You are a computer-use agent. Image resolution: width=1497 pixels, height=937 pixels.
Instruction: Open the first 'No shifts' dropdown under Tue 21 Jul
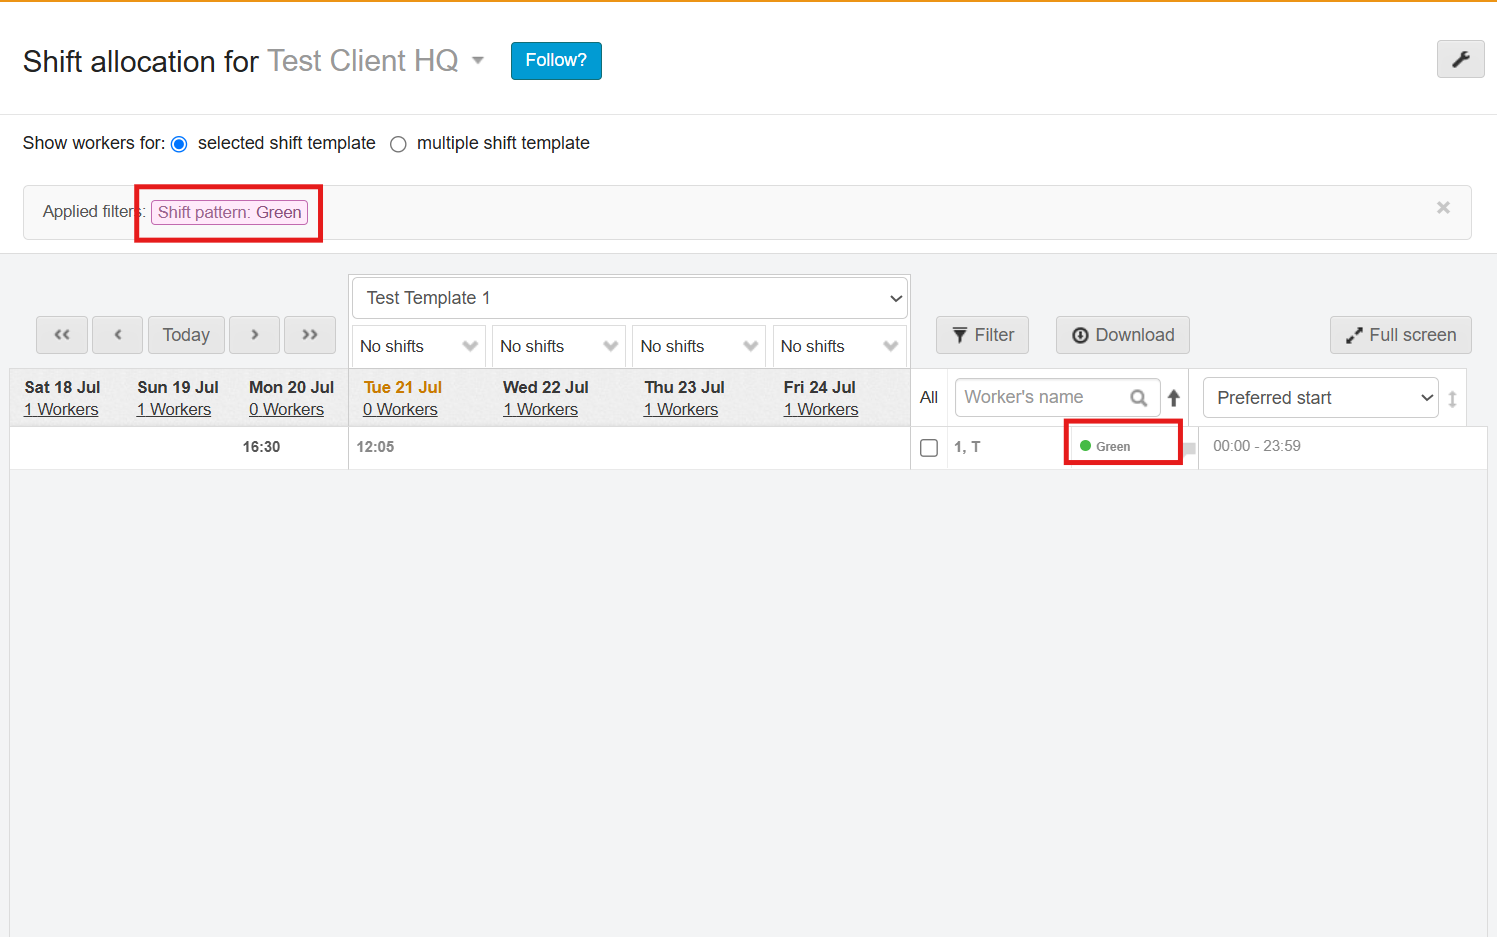pyautogui.click(x=419, y=346)
